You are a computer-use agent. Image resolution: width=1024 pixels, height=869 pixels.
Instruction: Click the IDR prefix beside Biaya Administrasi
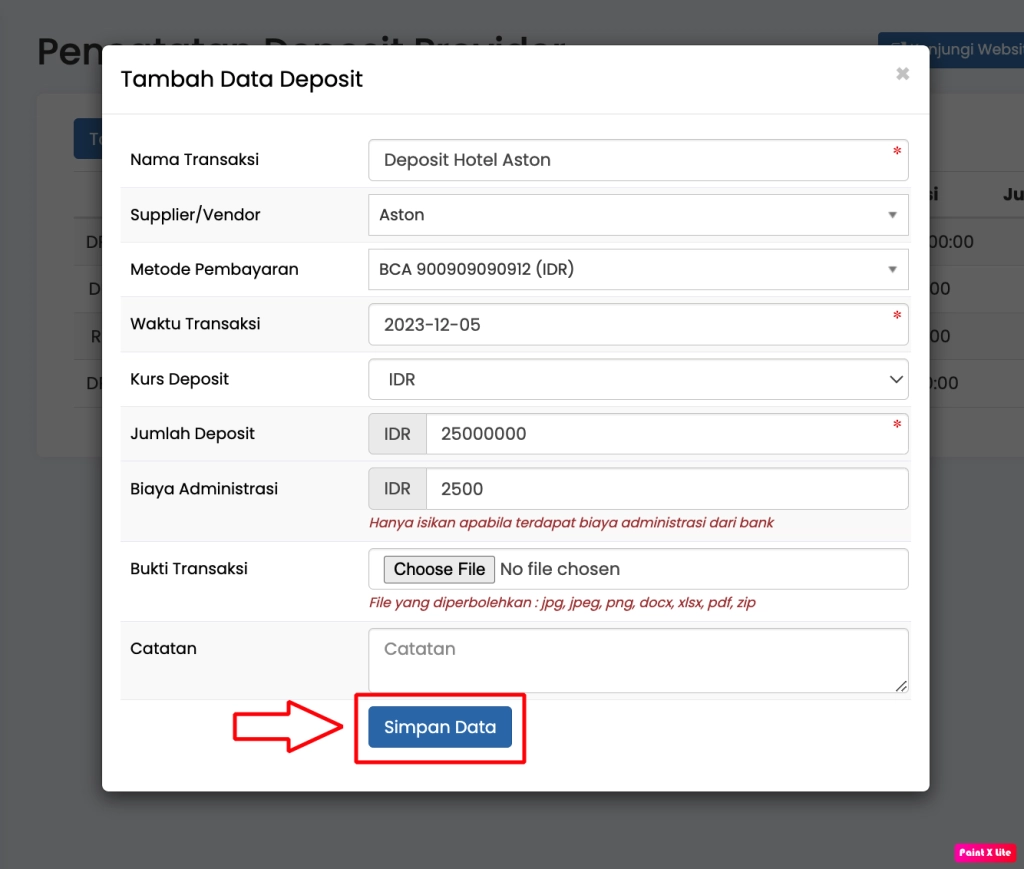click(397, 489)
